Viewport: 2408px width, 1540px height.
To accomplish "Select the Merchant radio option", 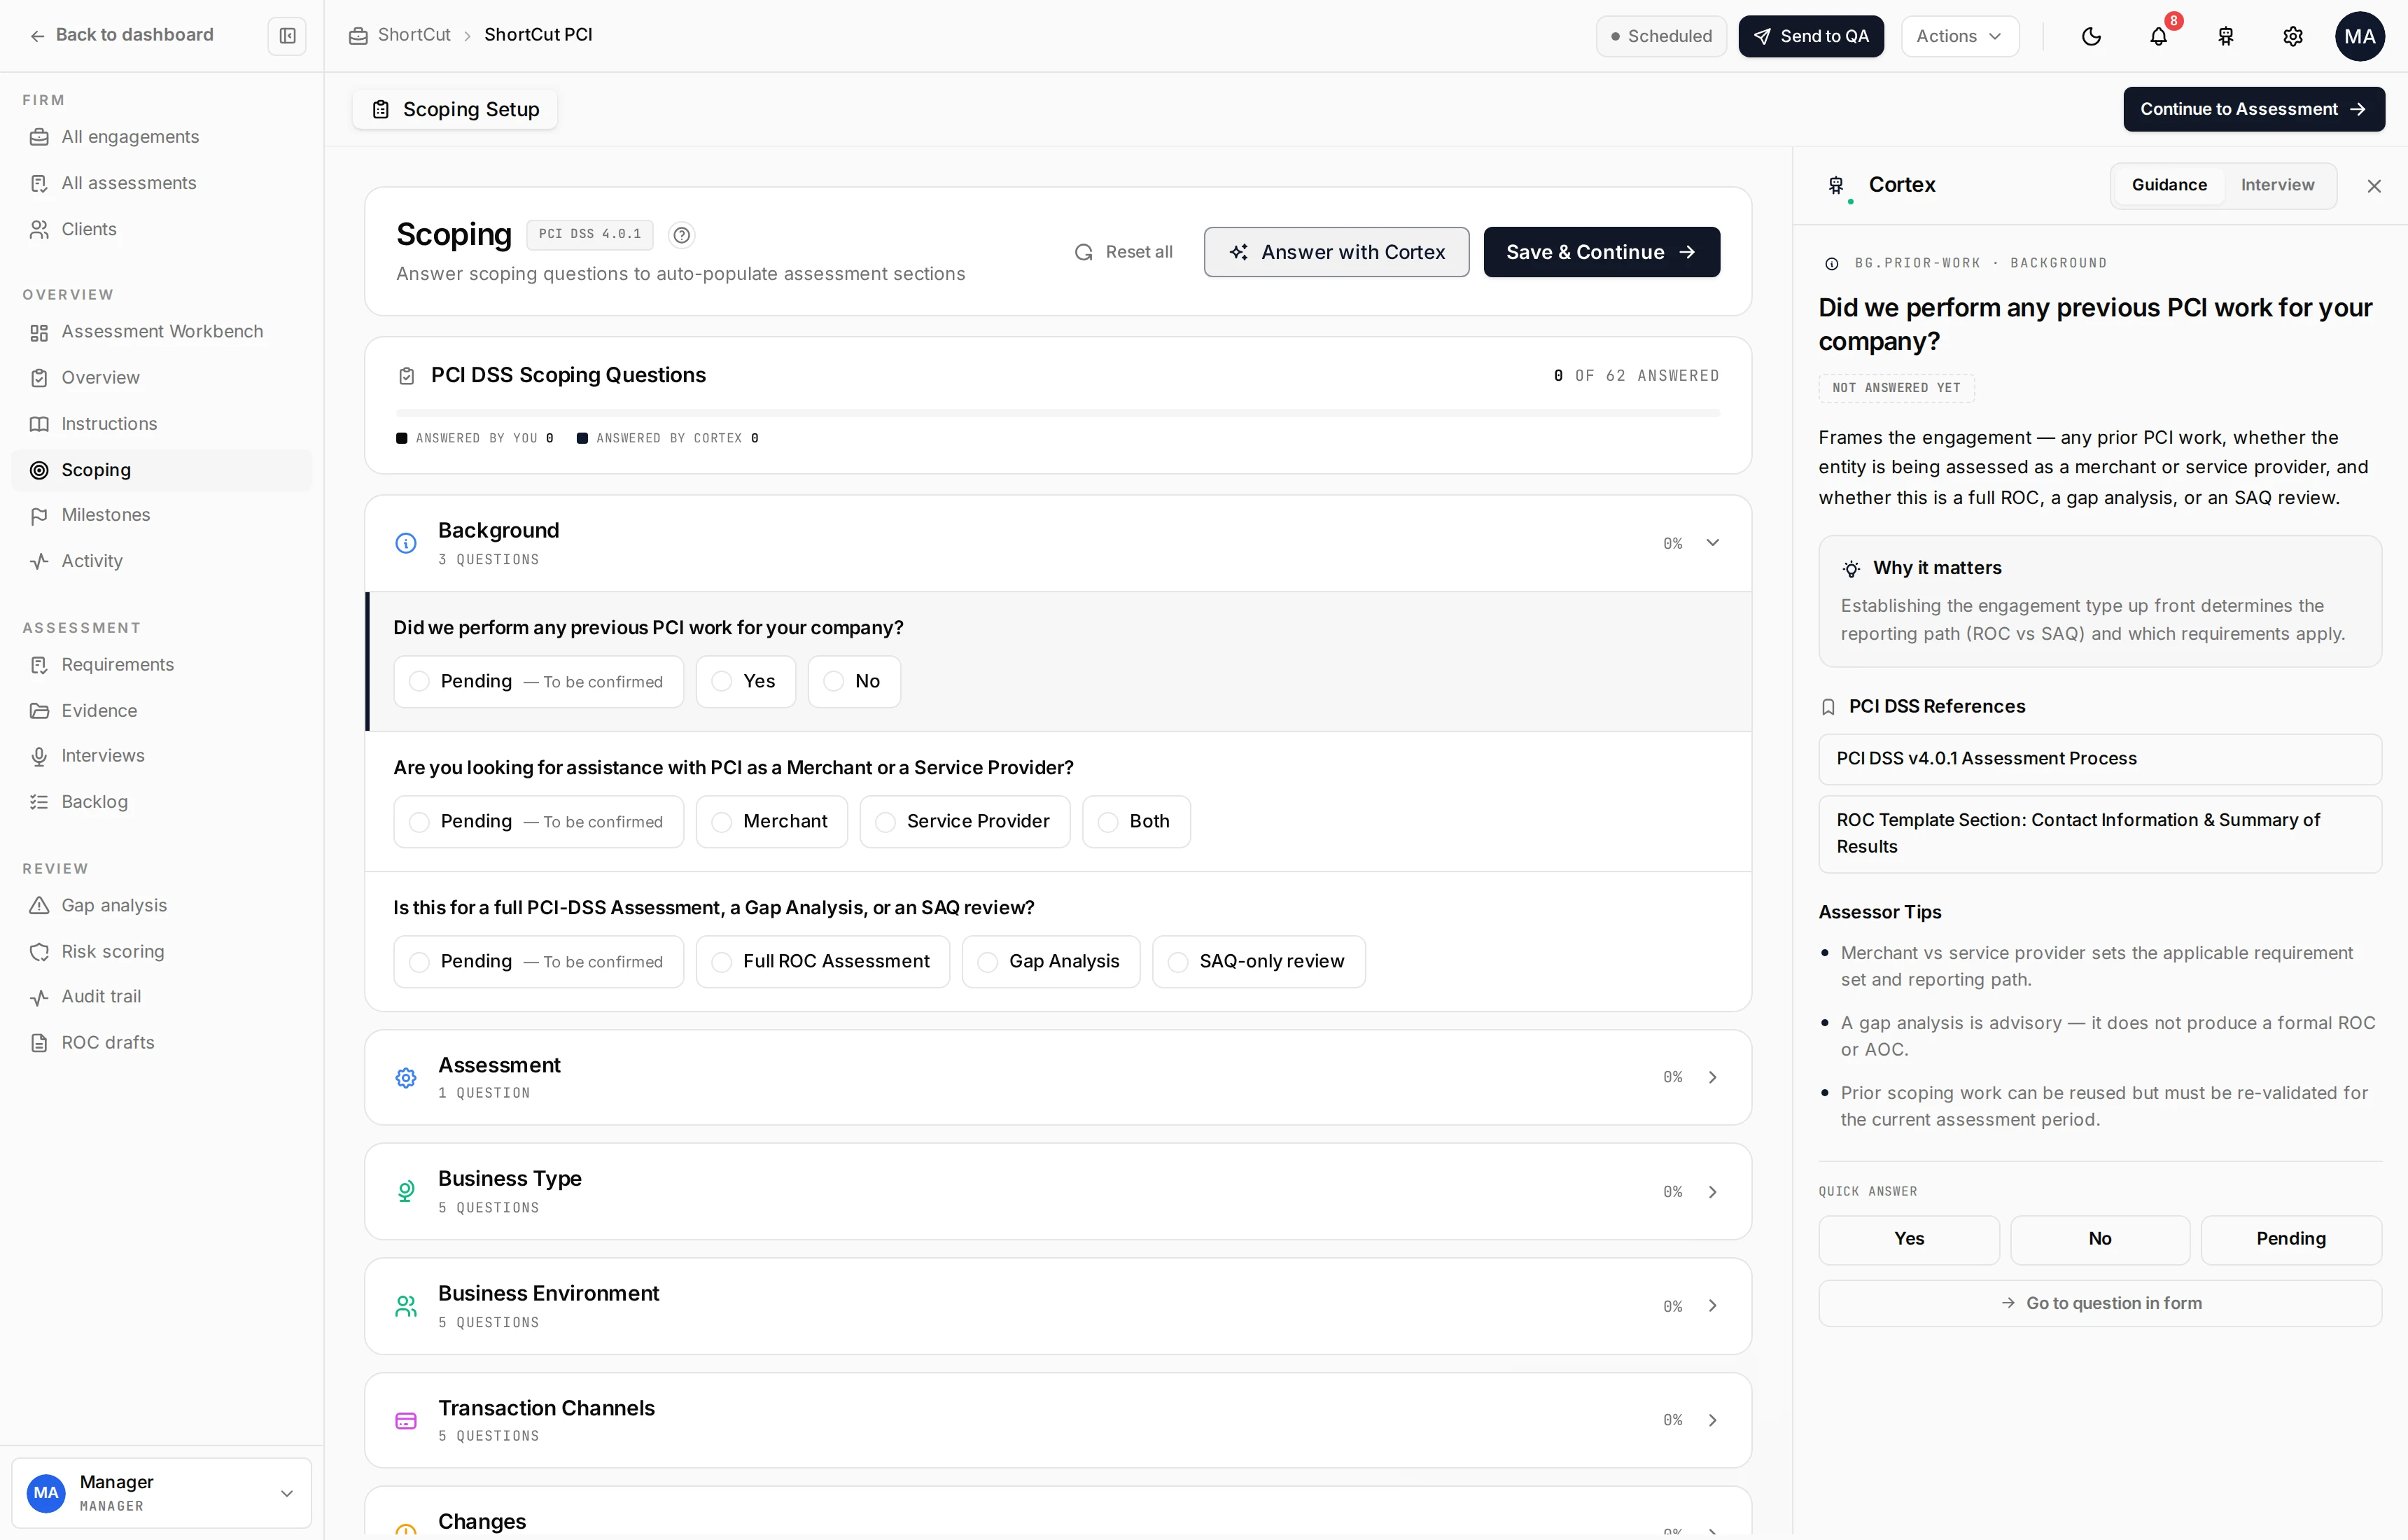I will pyautogui.click(x=771, y=821).
